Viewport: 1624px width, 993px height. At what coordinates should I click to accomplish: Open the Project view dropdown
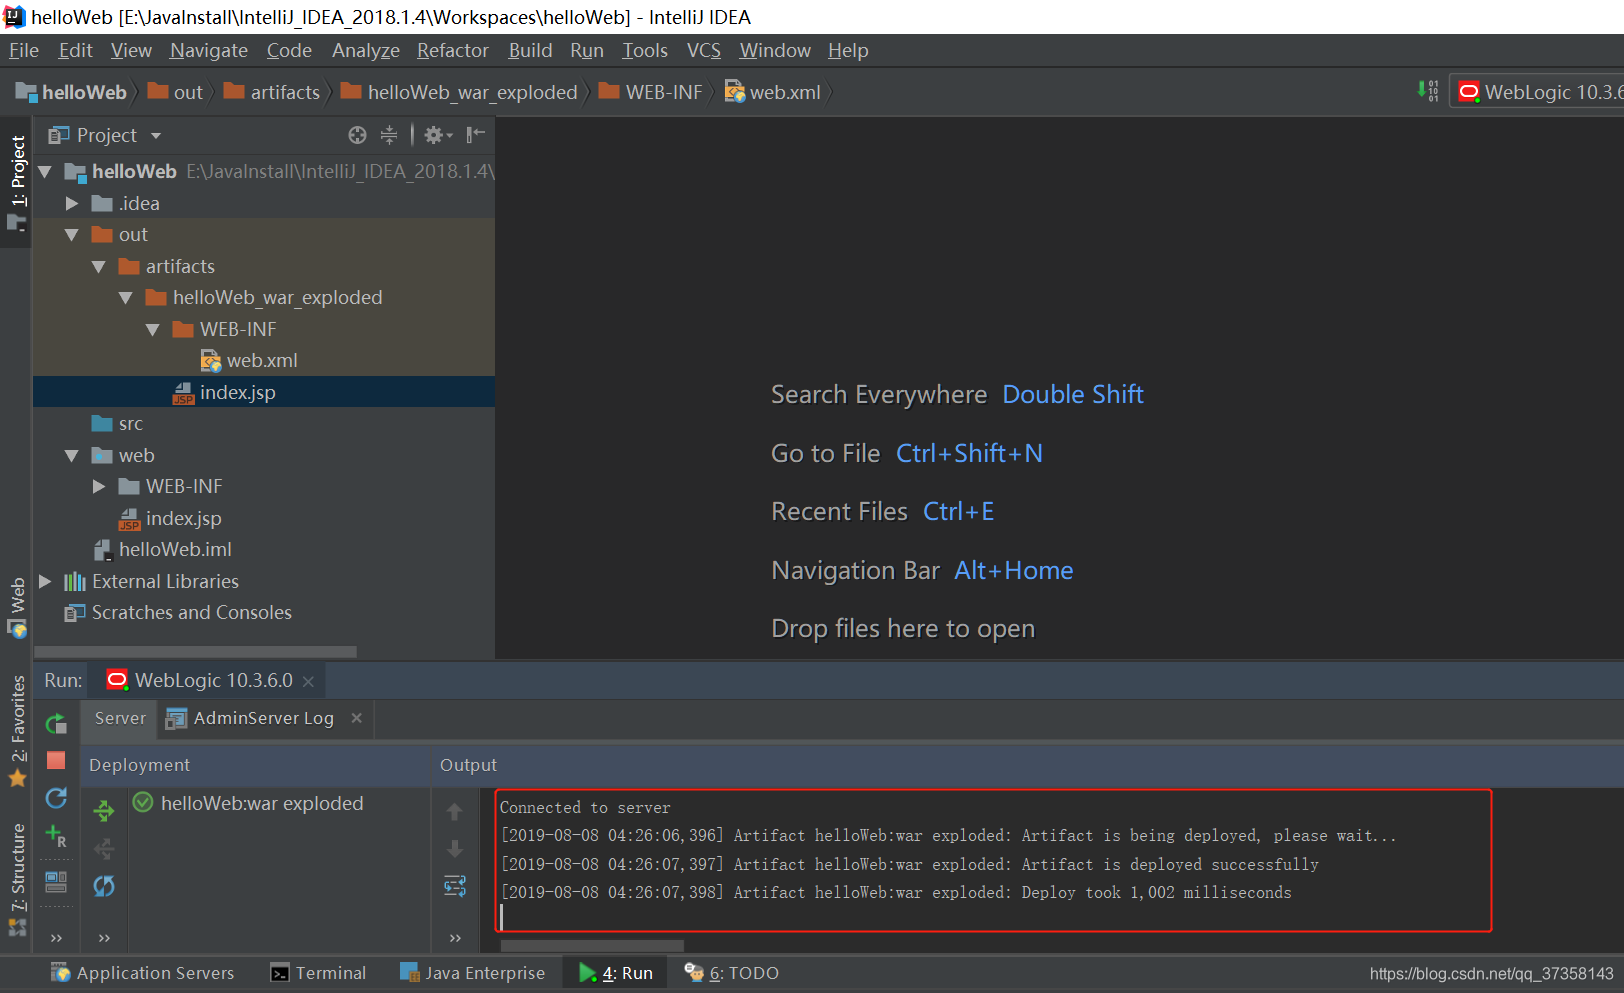[x=105, y=135]
